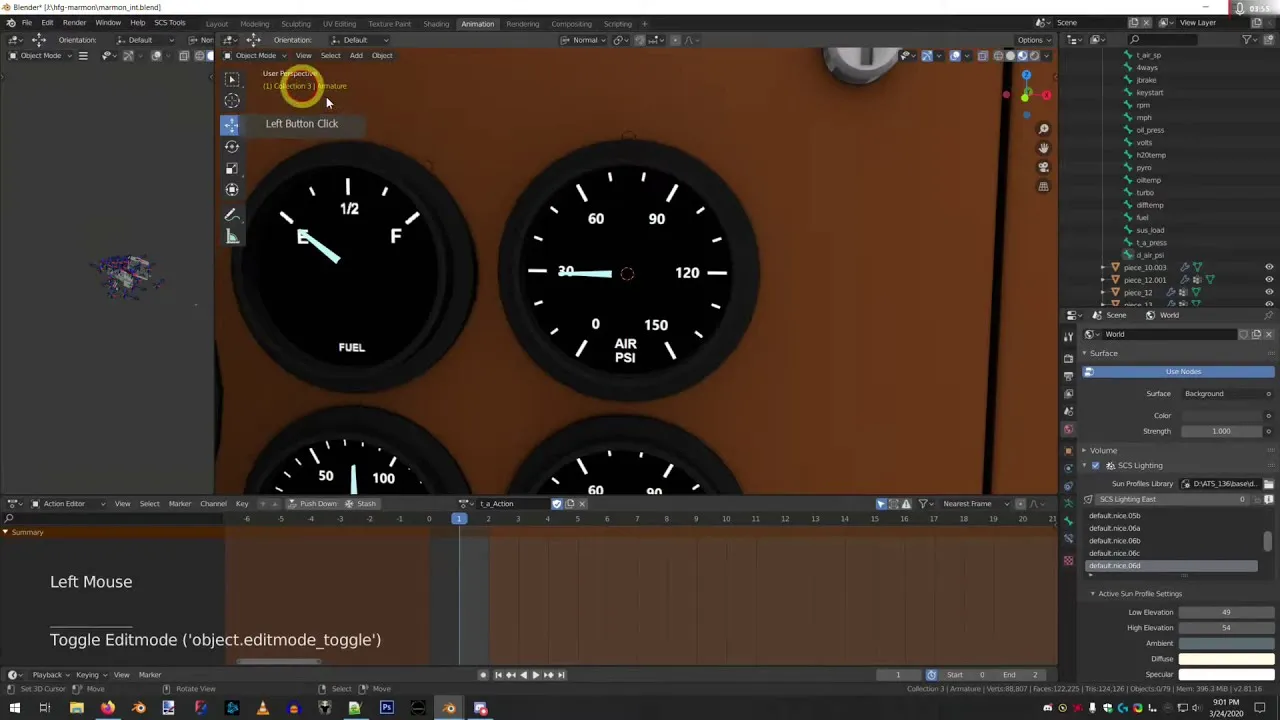Open the World properties tab in Properties editor

pyautogui.click(x=1069, y=430)
